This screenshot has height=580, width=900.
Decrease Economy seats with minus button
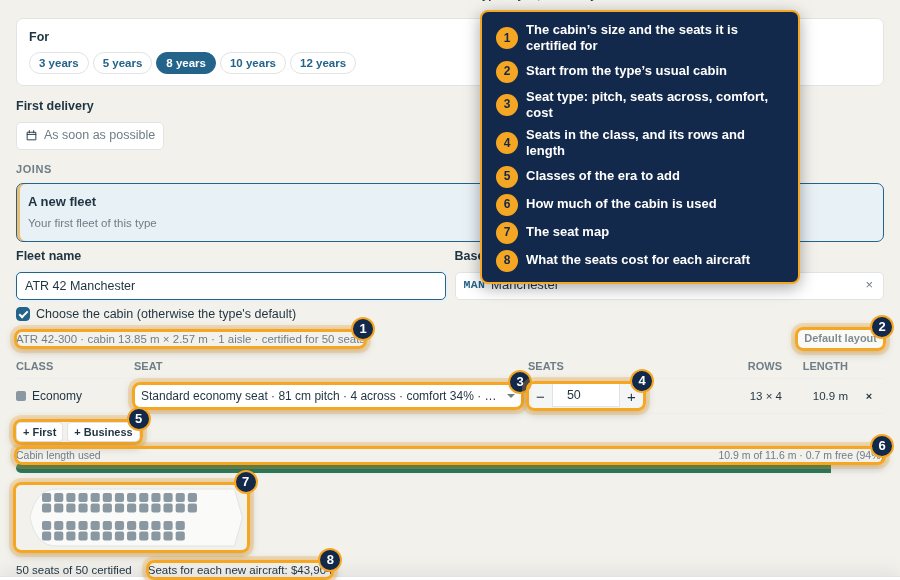(x=540, y=396)
